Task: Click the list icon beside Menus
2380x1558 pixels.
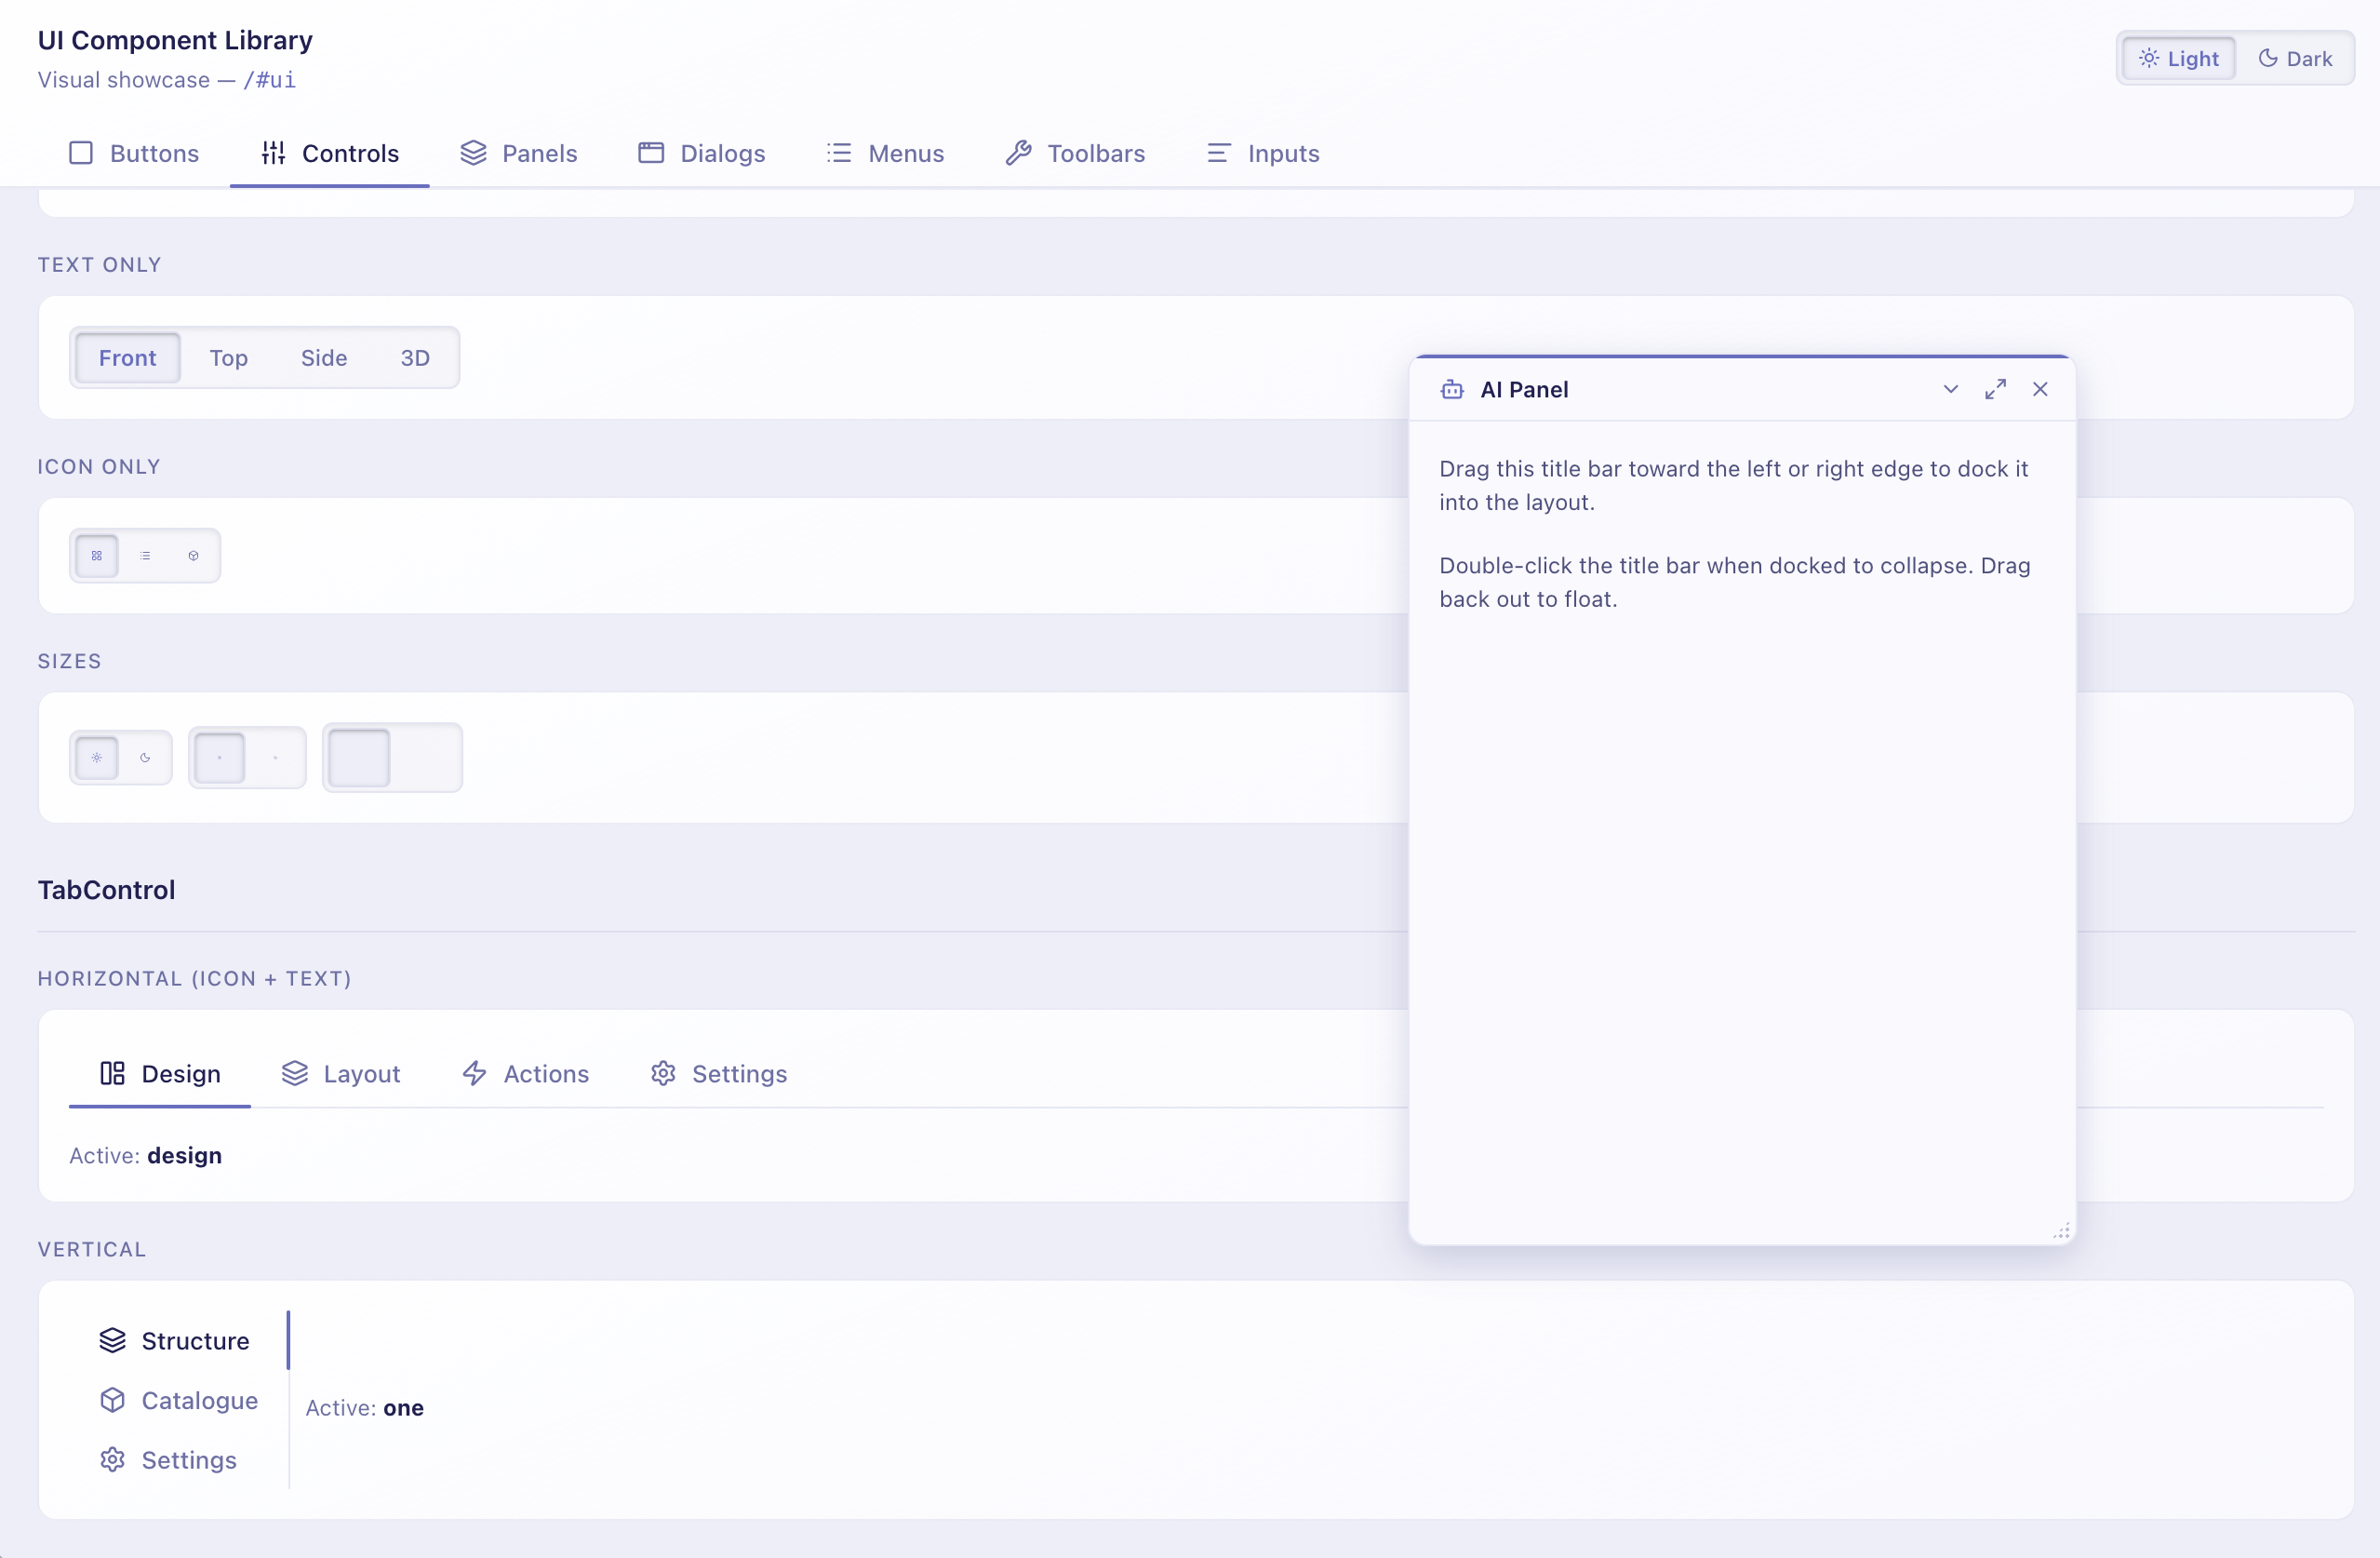Action: [x=839, y=153]
